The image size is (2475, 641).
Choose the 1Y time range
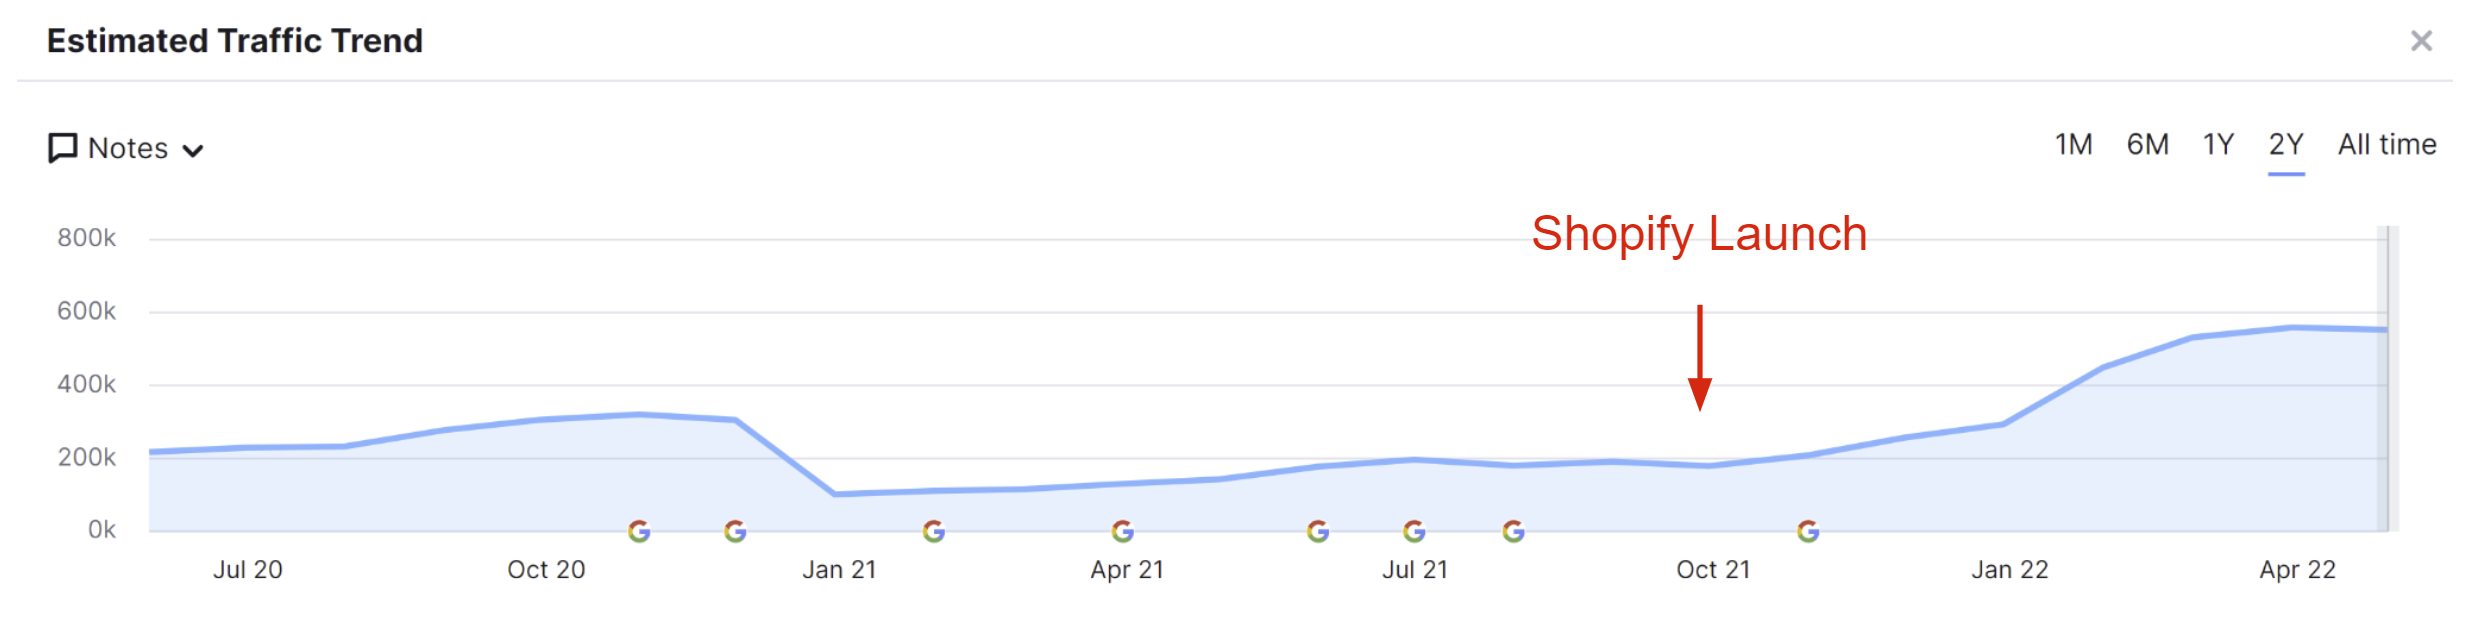coord(2218,145)
